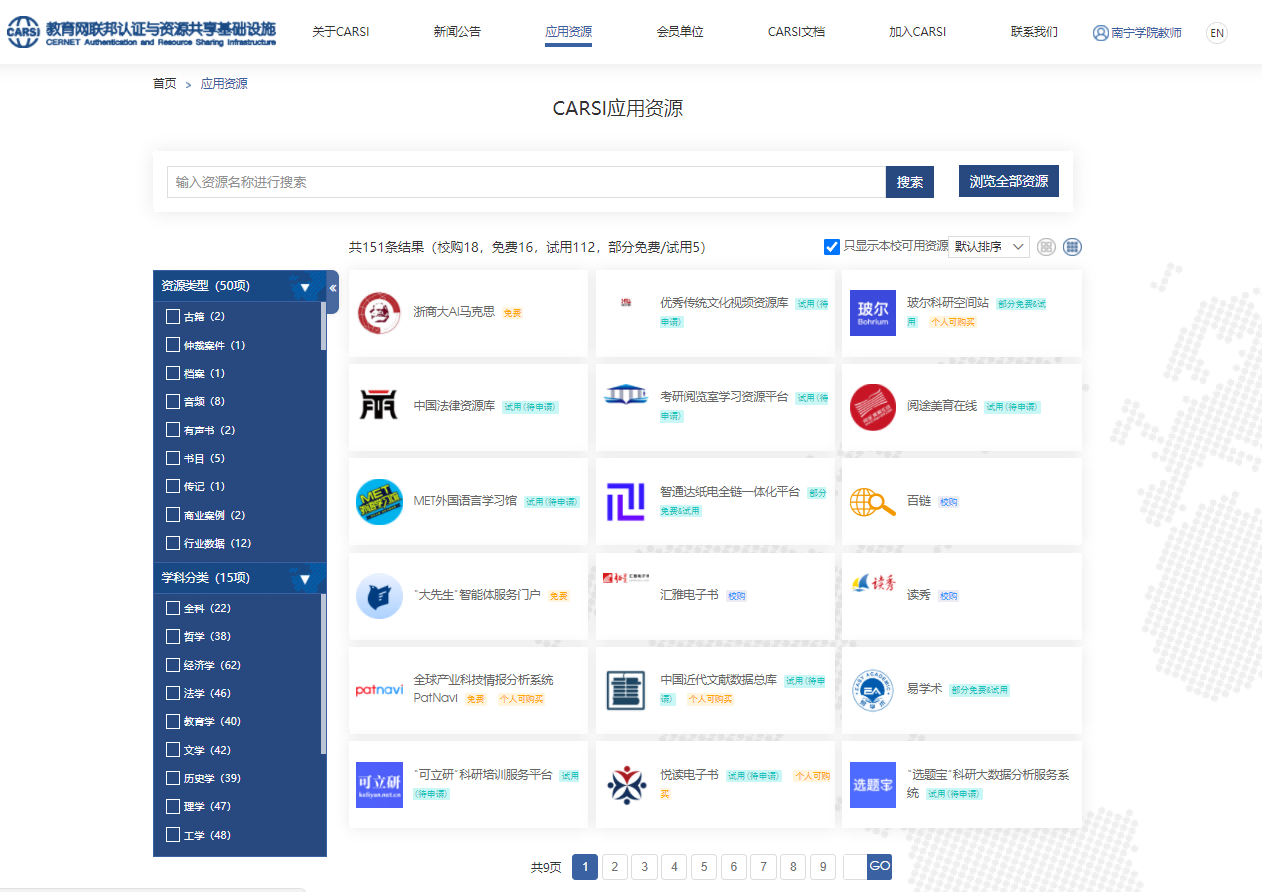Click the patnavi logo icon
The height and width of the screenshot is (892, 1262).
tap(380, 690)
